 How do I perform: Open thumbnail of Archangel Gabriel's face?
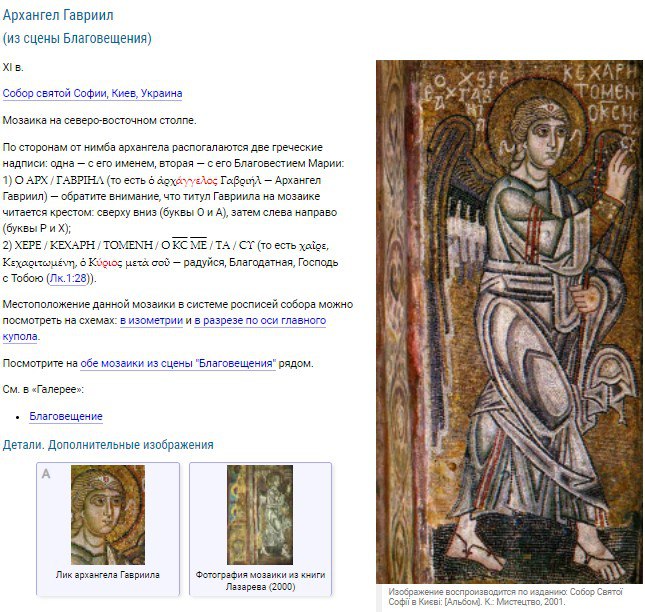[108, 515]
